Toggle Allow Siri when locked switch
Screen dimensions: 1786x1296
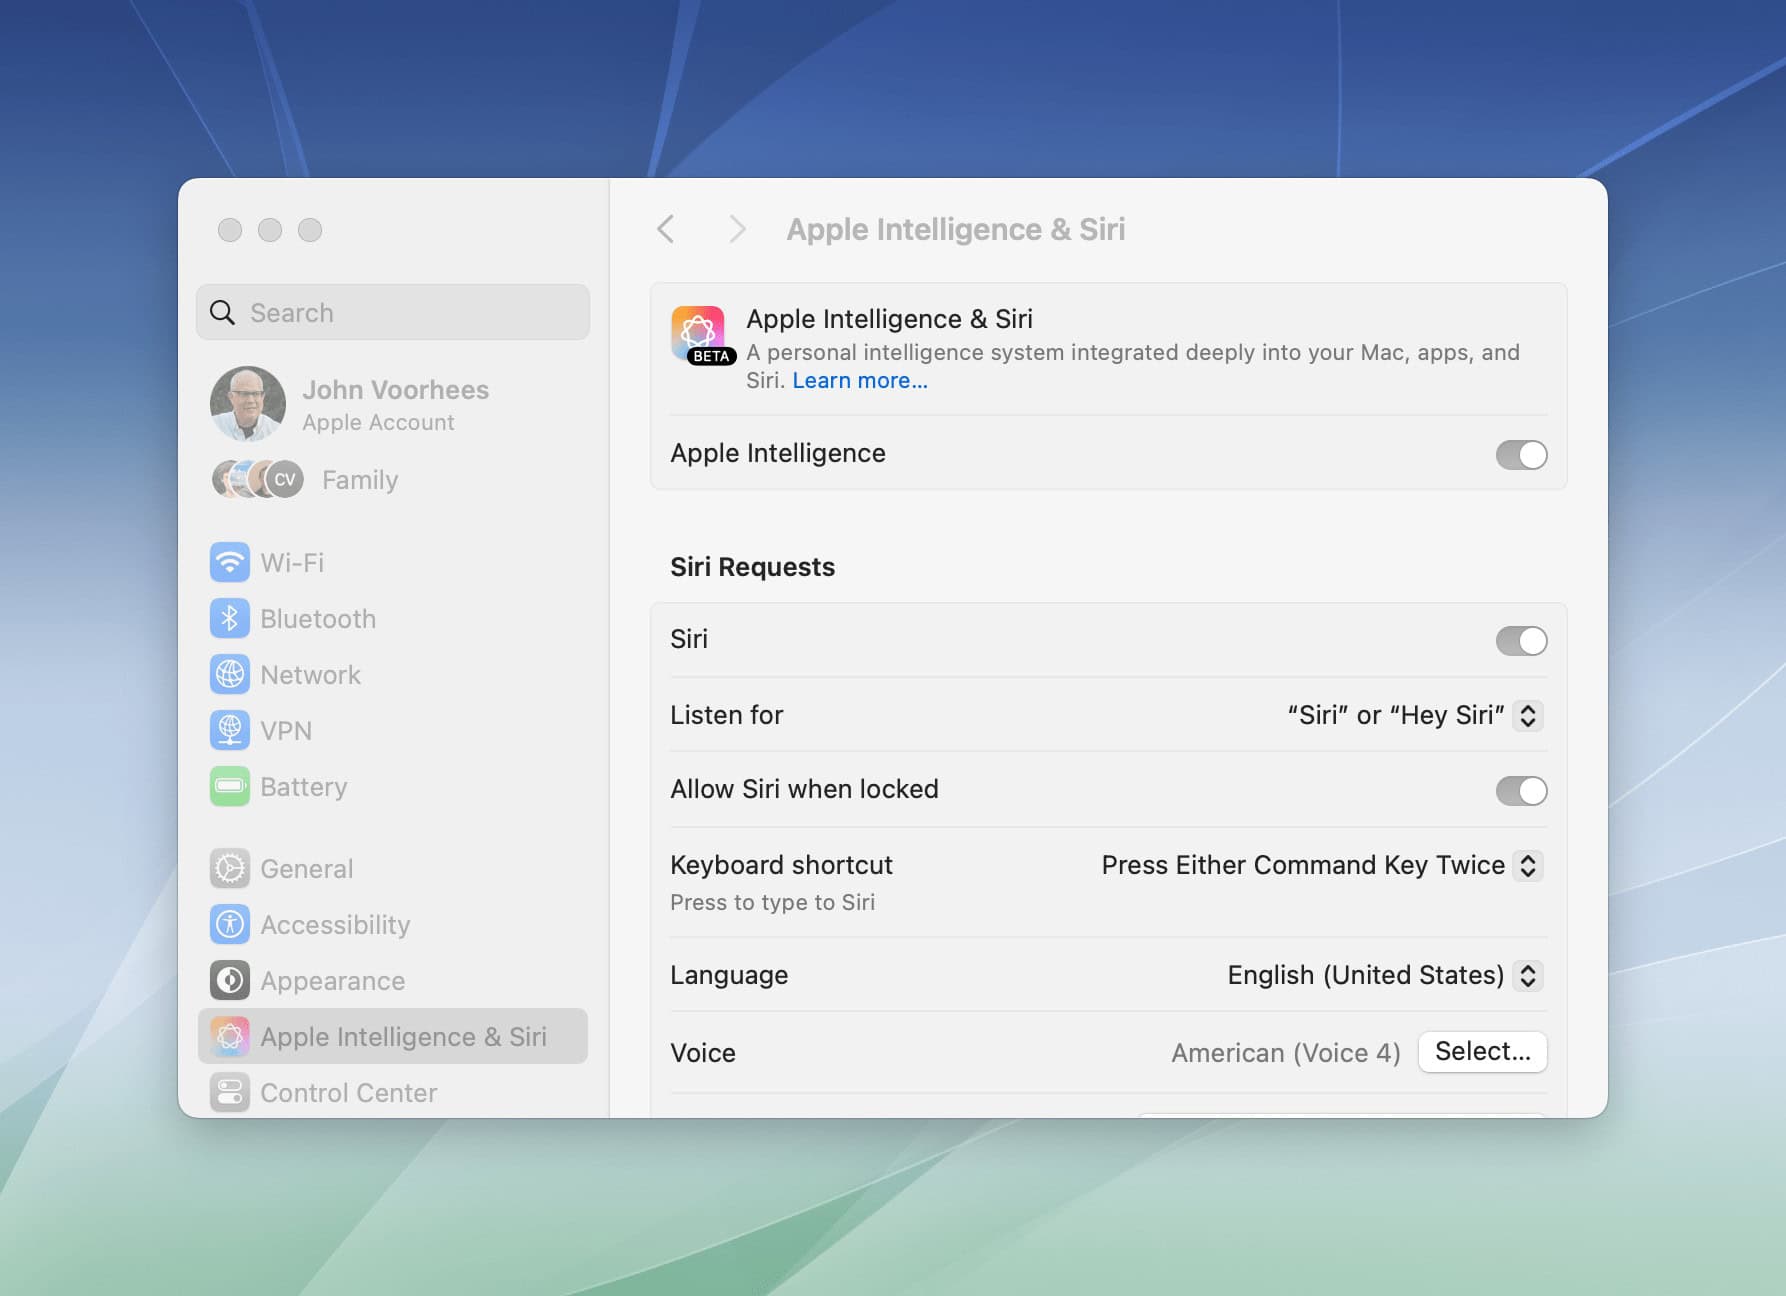1521,791
